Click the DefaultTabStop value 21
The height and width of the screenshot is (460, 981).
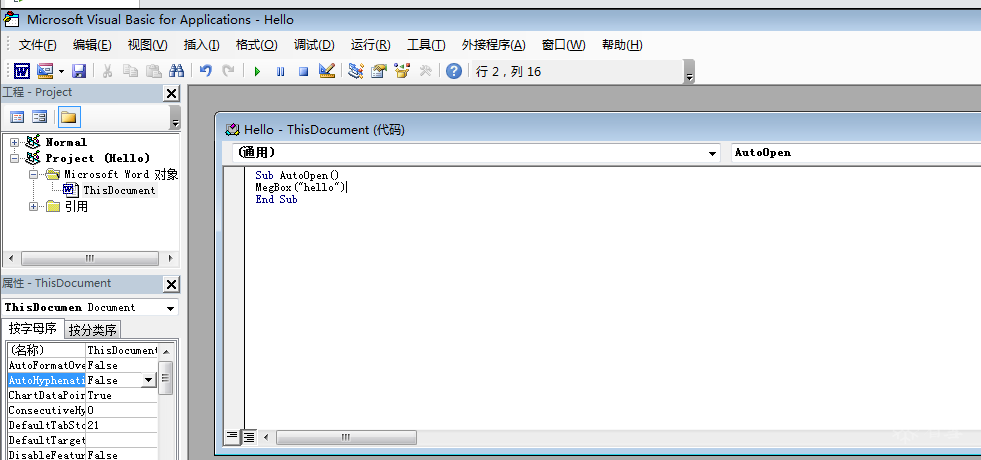121,426
